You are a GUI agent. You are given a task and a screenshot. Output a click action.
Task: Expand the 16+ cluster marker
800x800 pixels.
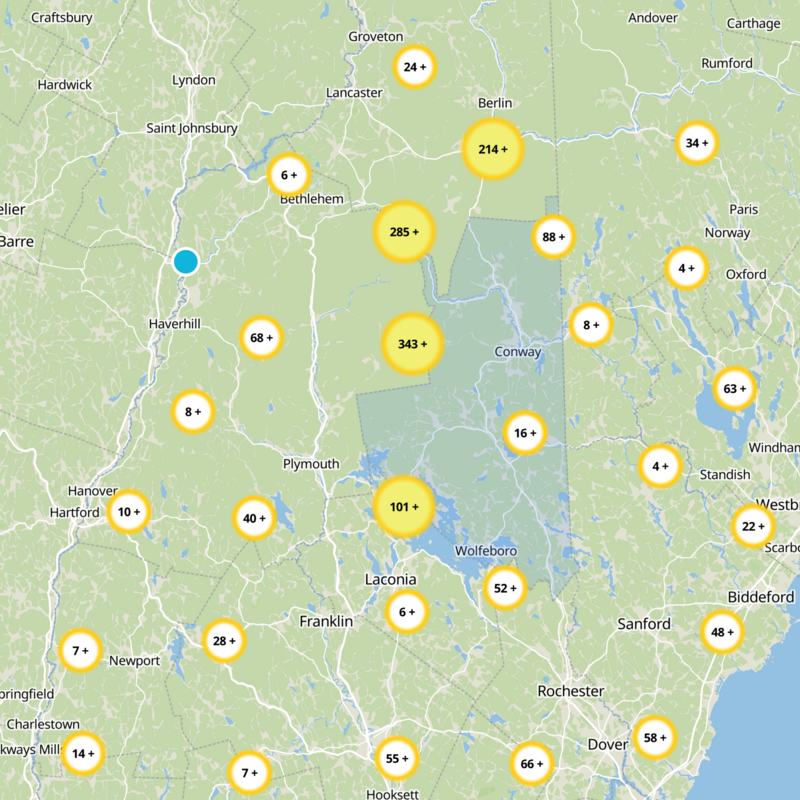click(x=525, y=433)
